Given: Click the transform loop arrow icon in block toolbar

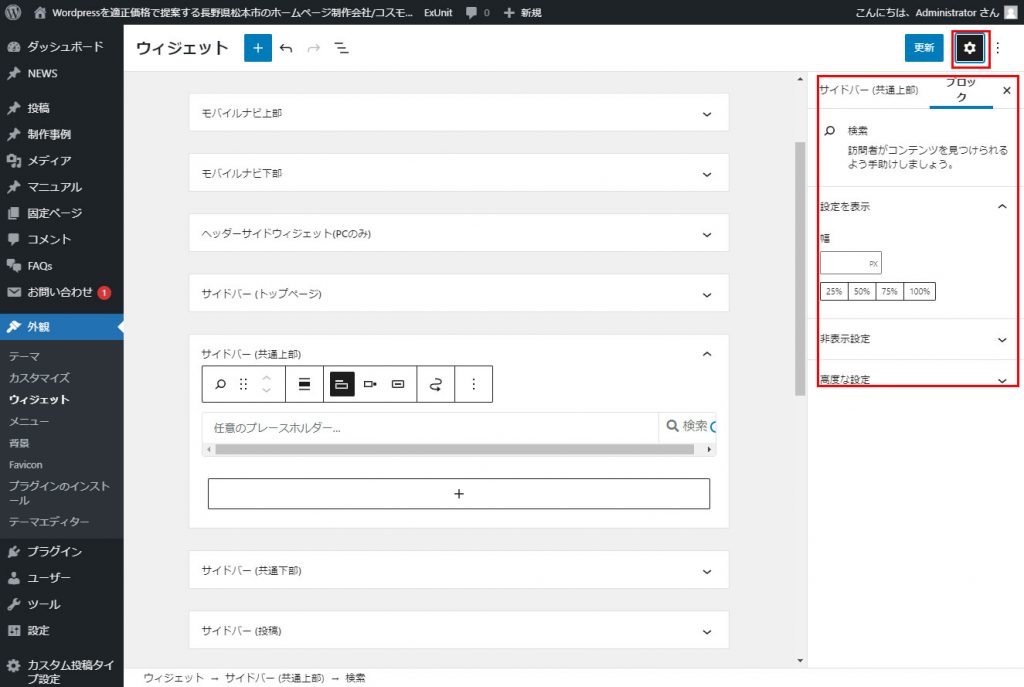Looking at the screenshot, I should (x=435, y=384).
